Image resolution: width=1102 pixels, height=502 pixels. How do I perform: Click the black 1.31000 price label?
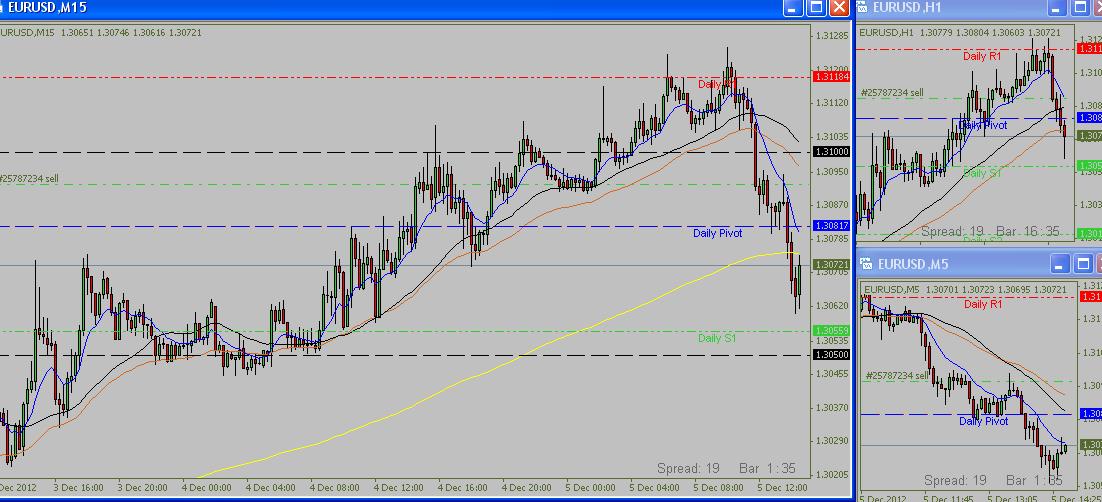click(831, 152)
